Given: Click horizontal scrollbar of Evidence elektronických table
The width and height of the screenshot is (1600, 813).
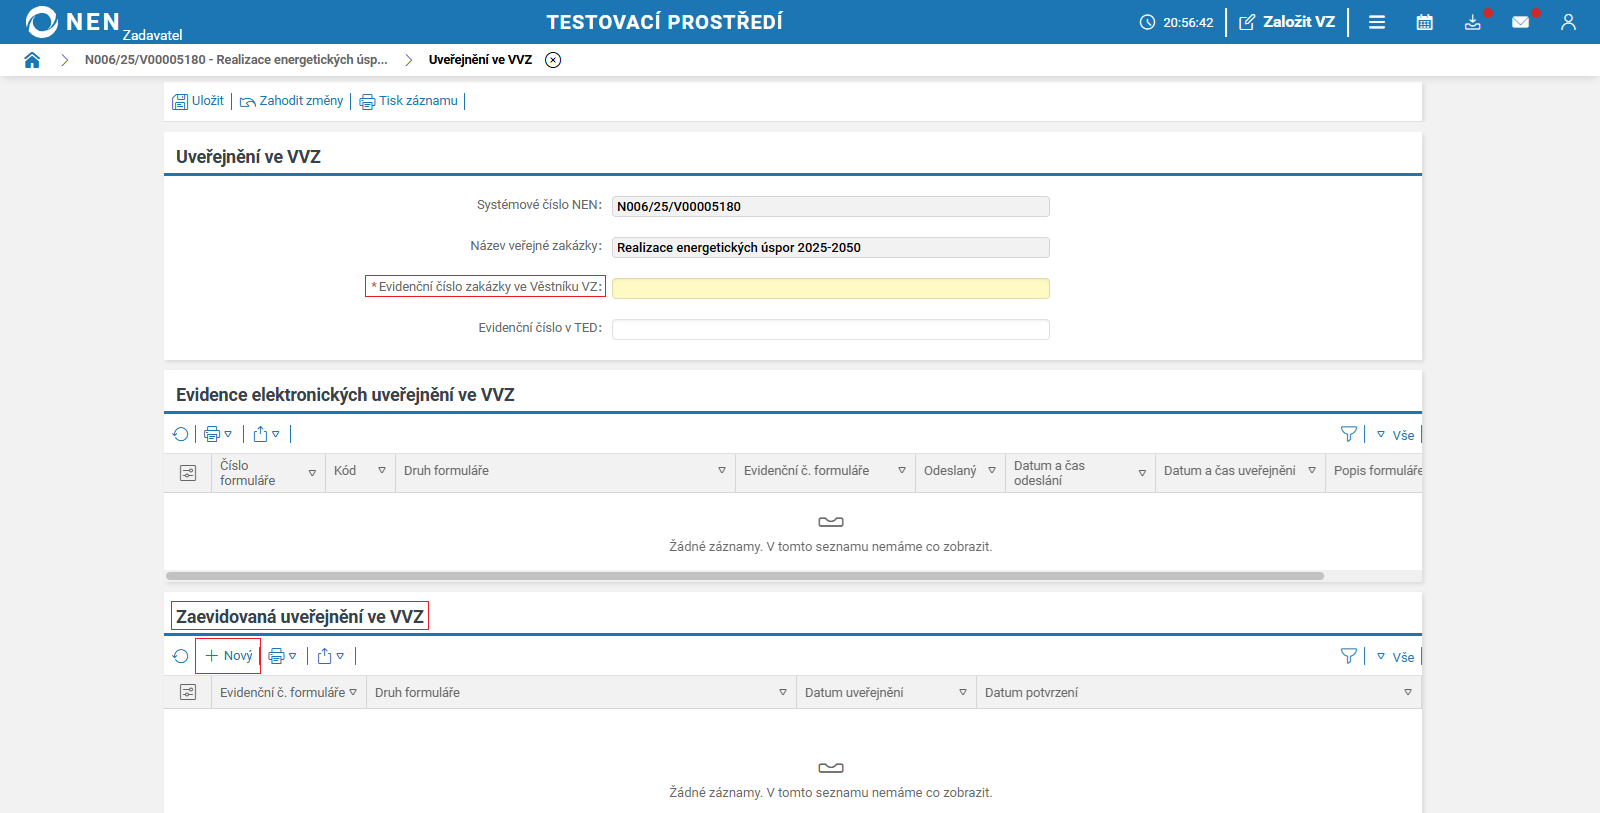Looking at the screenshot, I should click(x=745, y=576).
